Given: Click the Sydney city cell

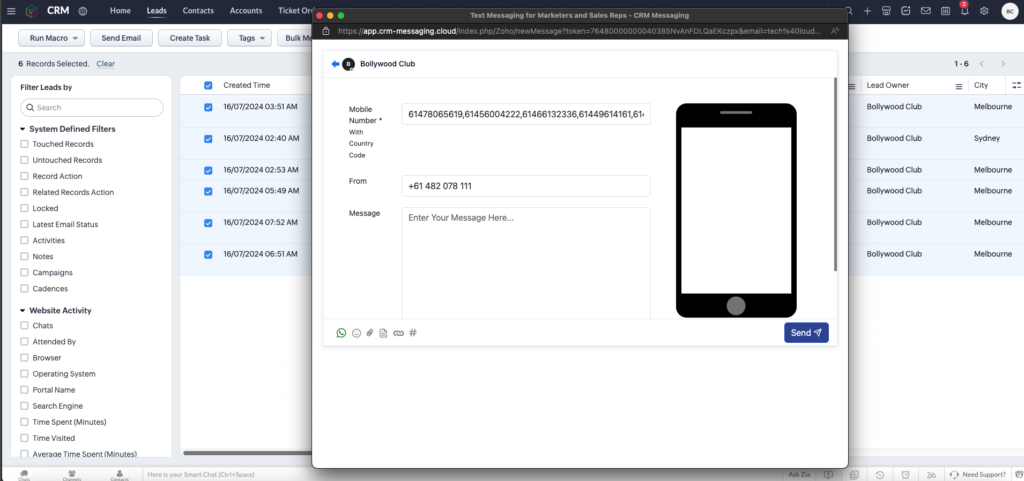Looking at the screenshot, I should (x=987, y=138).
